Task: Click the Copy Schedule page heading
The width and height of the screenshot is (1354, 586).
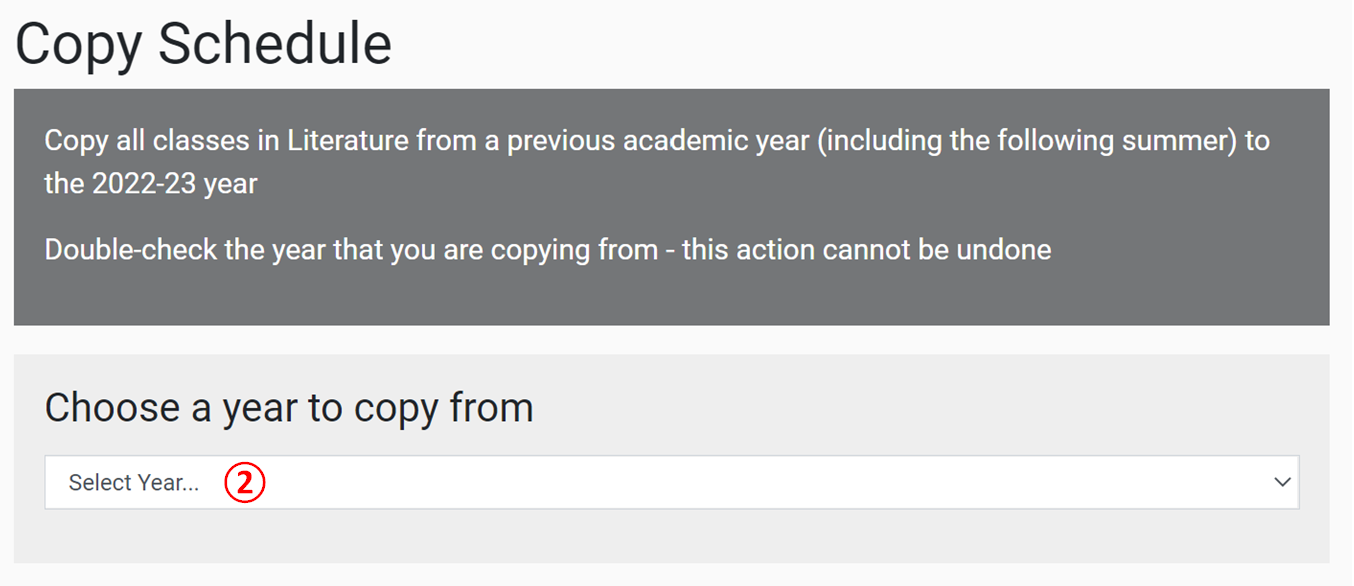Action: [202, 43]
